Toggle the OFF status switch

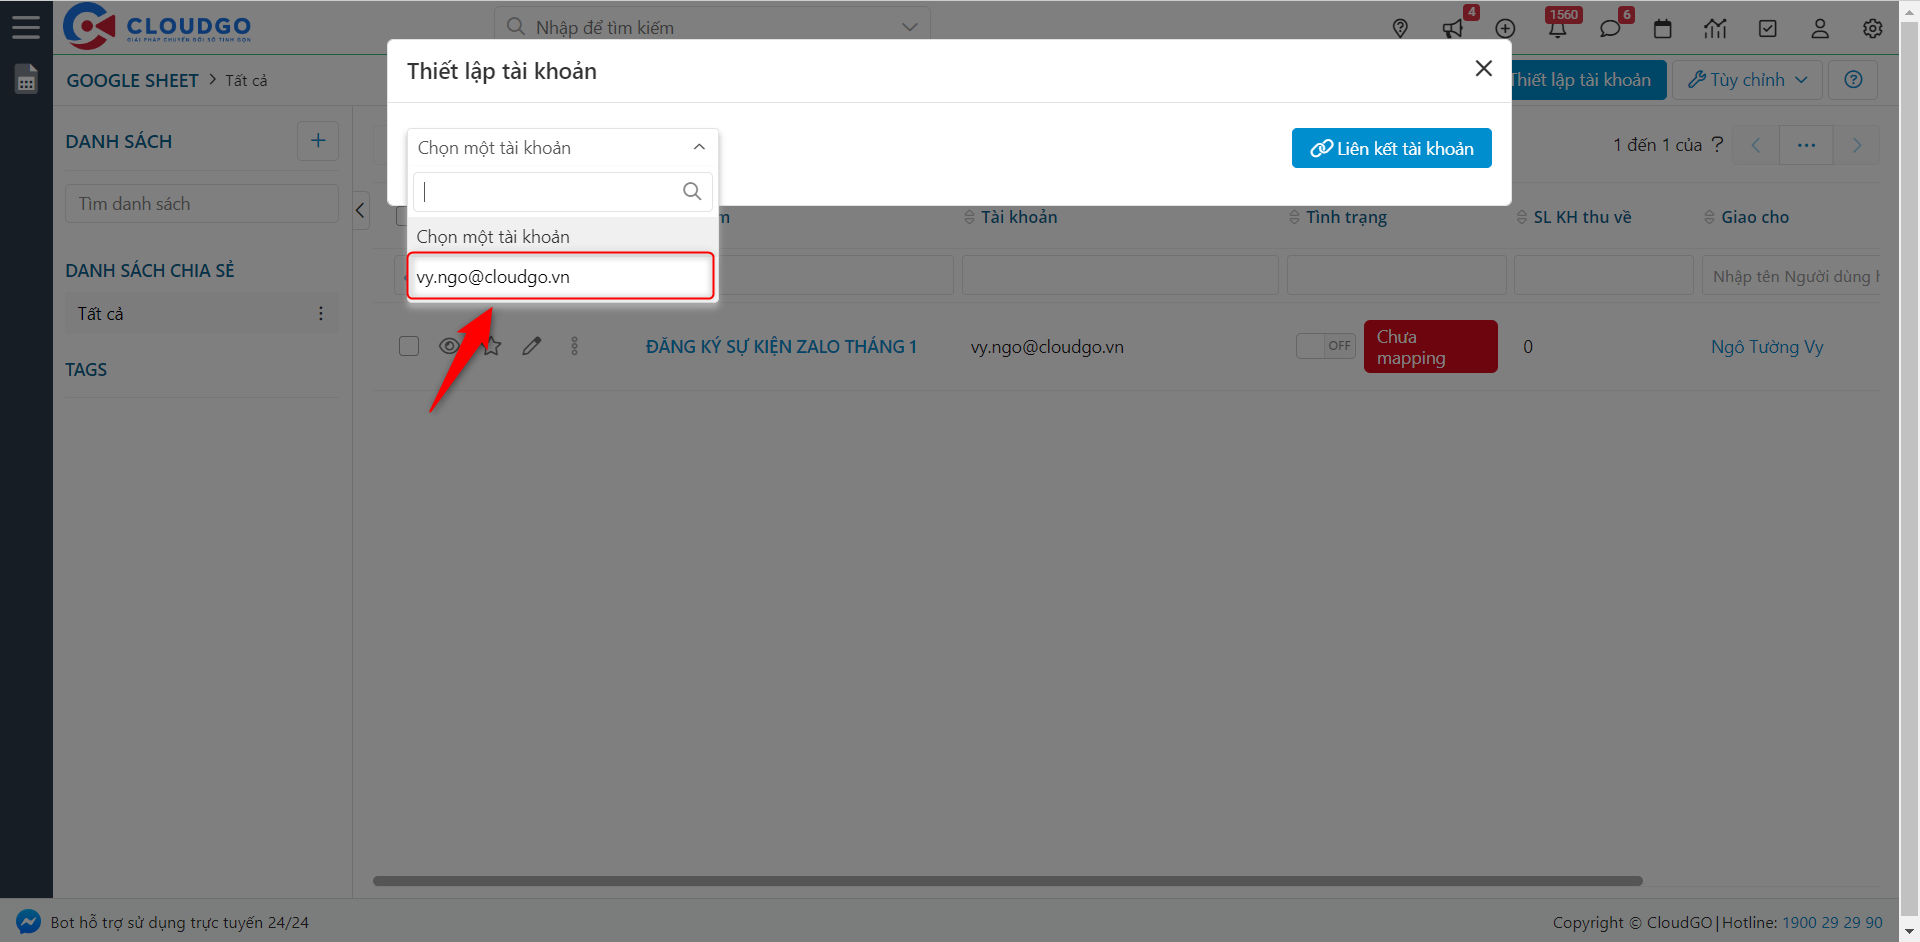[1326, 346]
